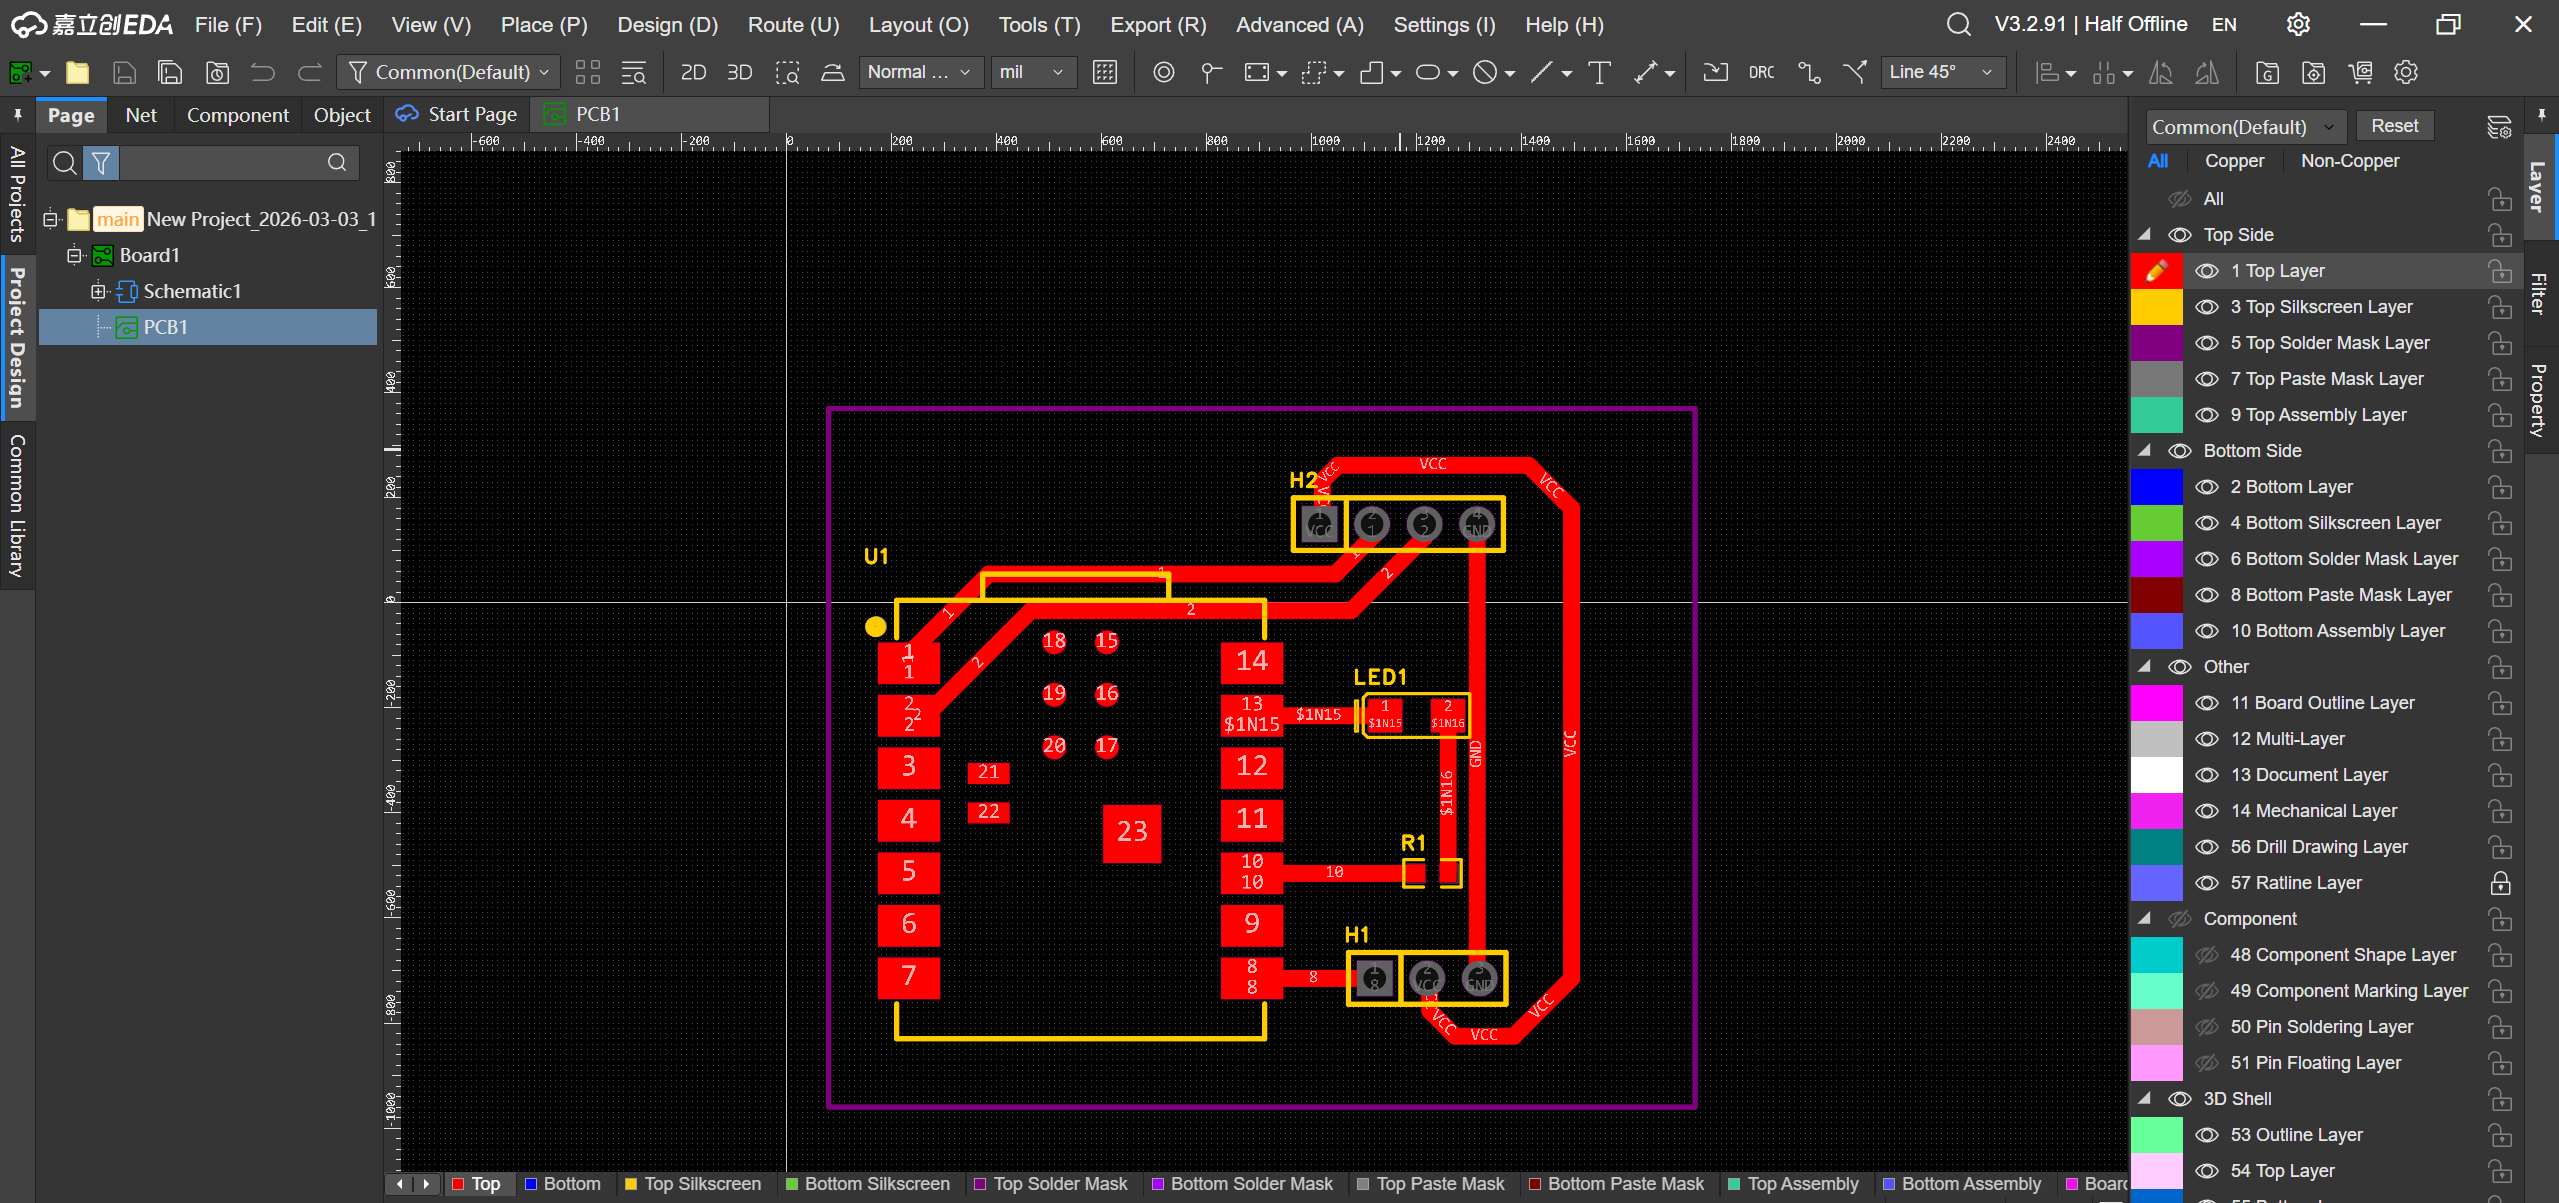Click the 11 Board Outline Layer color swatch
Image resolution: width=2559 pixels, height=1203 pixels.
(x=2156, y=703)
